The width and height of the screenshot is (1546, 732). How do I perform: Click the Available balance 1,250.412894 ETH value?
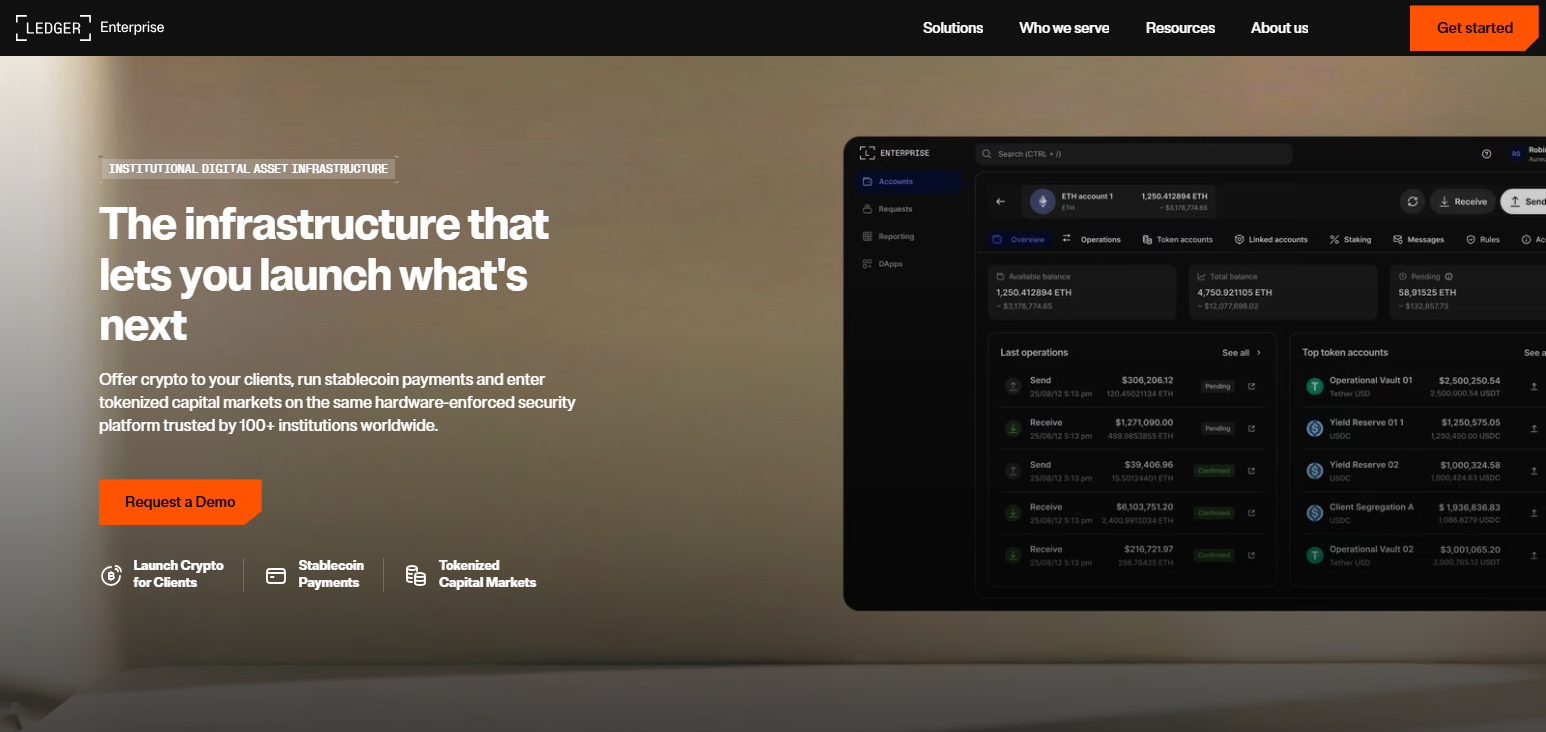pos(1034,292)
